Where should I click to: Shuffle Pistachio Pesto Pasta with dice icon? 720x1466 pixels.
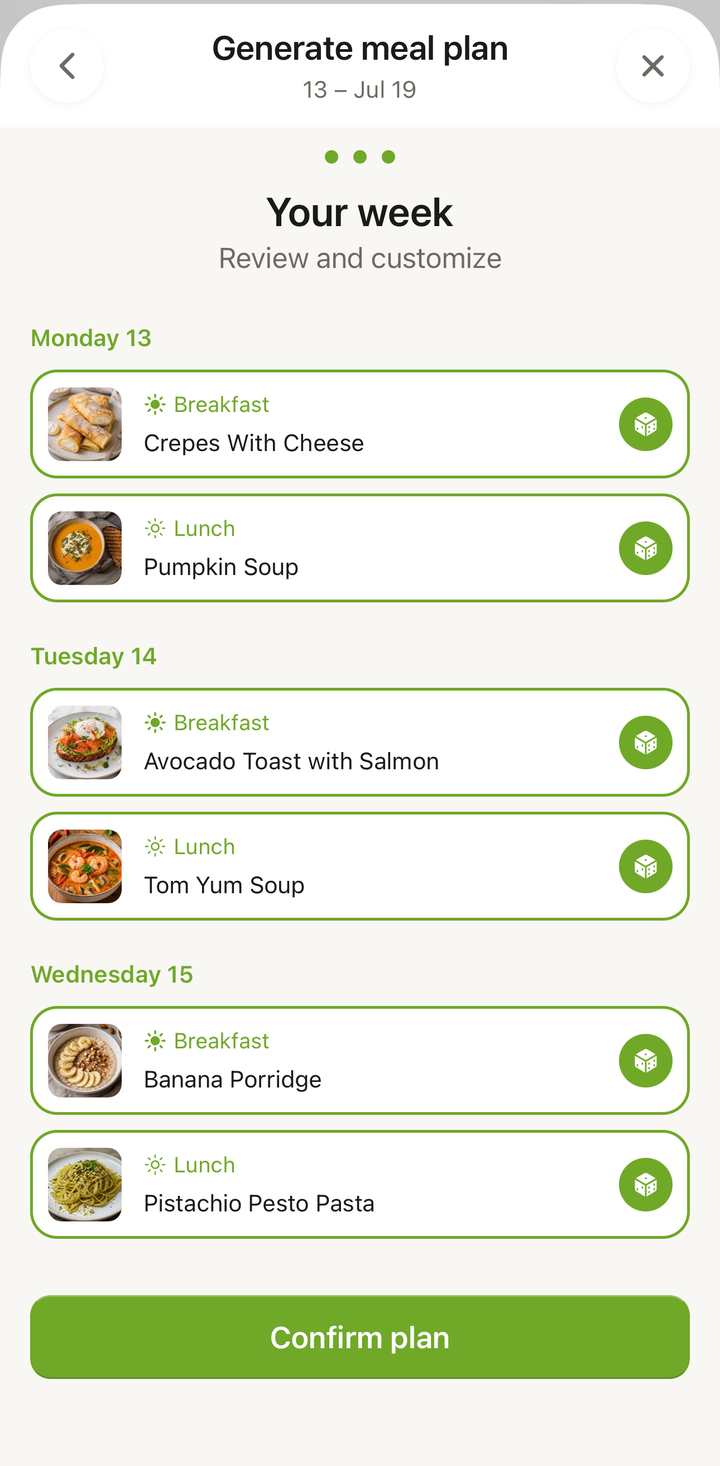coord(645,1184)
